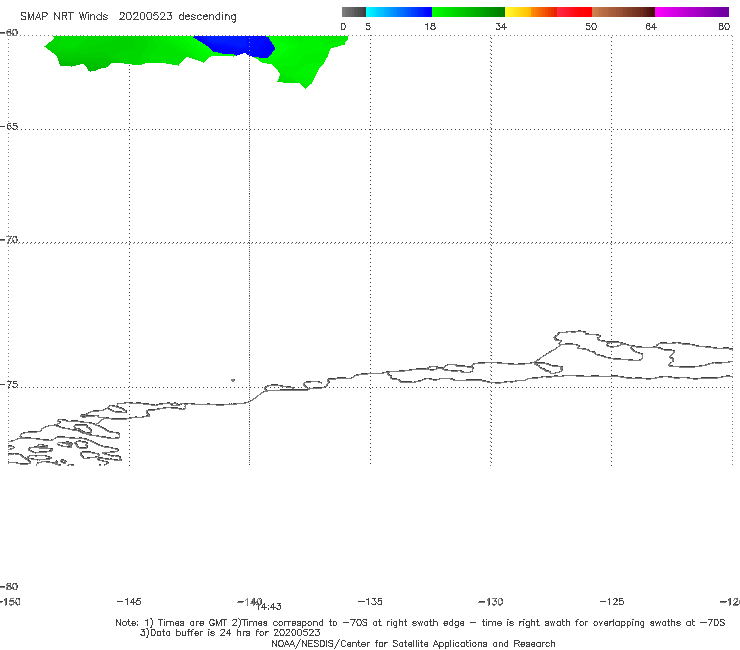Click the 'SMAP NRT Winds 20200523 descending' title
This screenshot has height=650, width=740.
point(128,17)
